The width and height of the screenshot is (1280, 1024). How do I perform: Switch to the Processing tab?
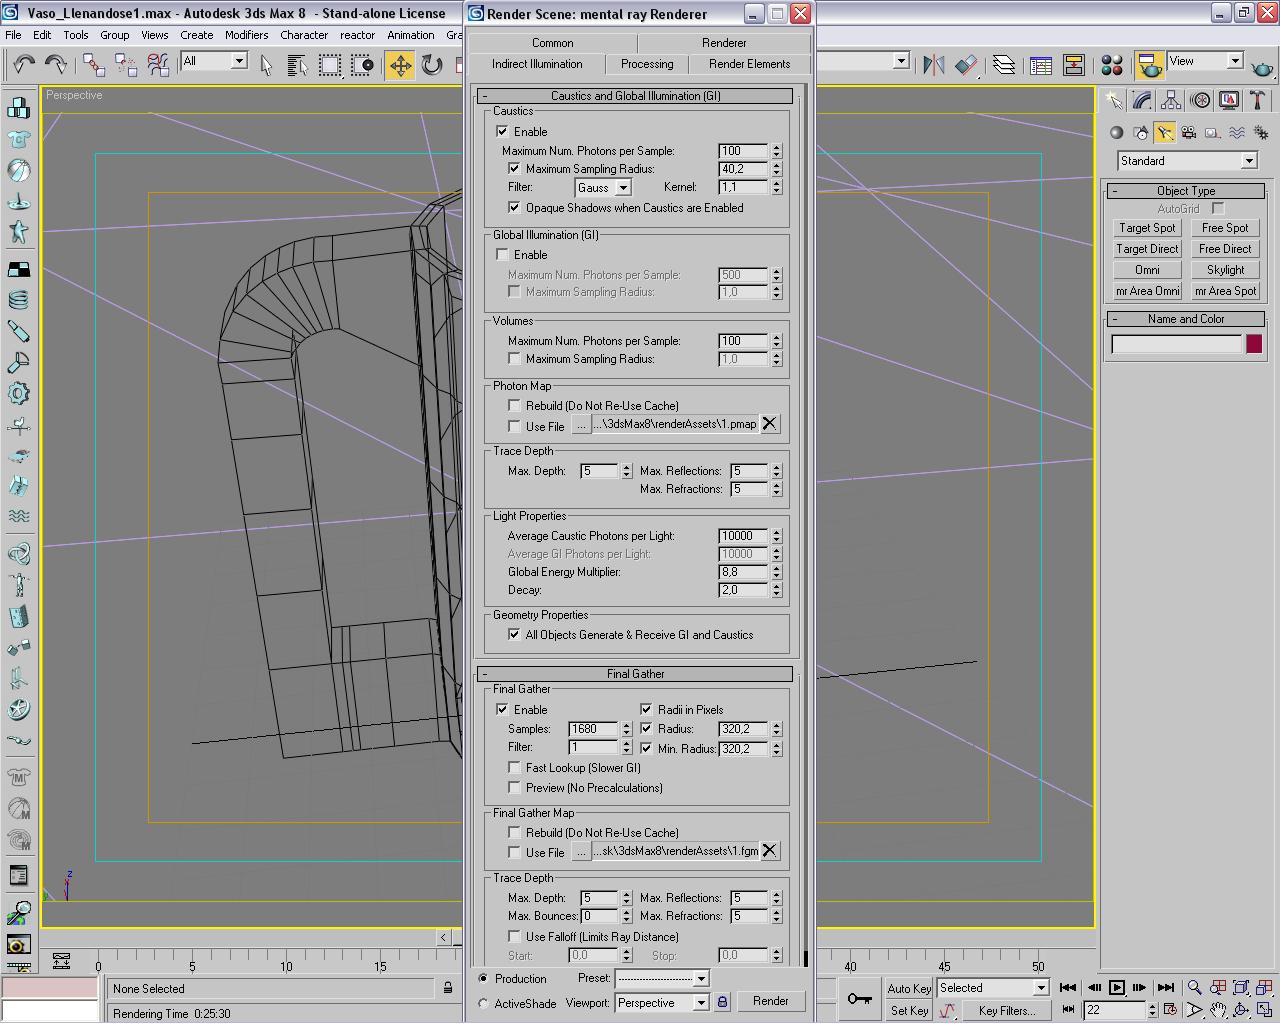tap(647, 64)
